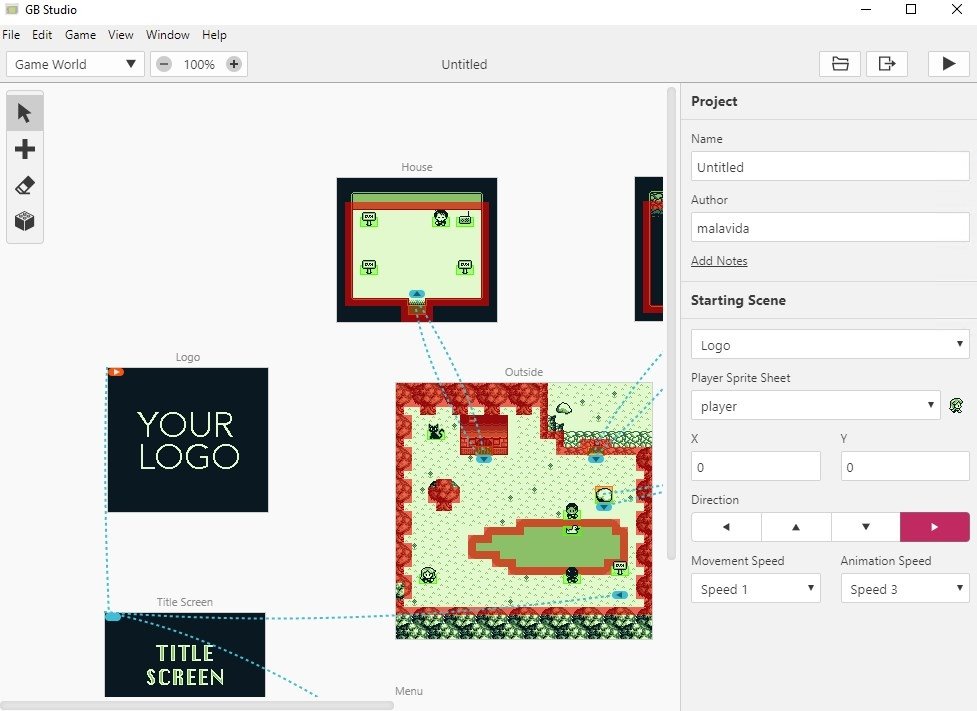Click the vertical world scrollbar
Viewport: 977px width, 711px height.
(x=671, y=324)
